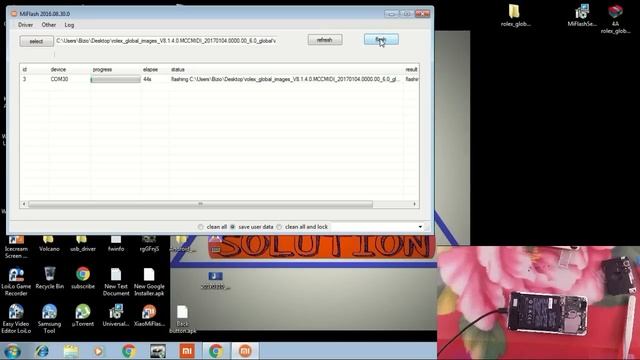Click the scrollbar right arrow
The image size is (640, 360).
click(415, 204)
